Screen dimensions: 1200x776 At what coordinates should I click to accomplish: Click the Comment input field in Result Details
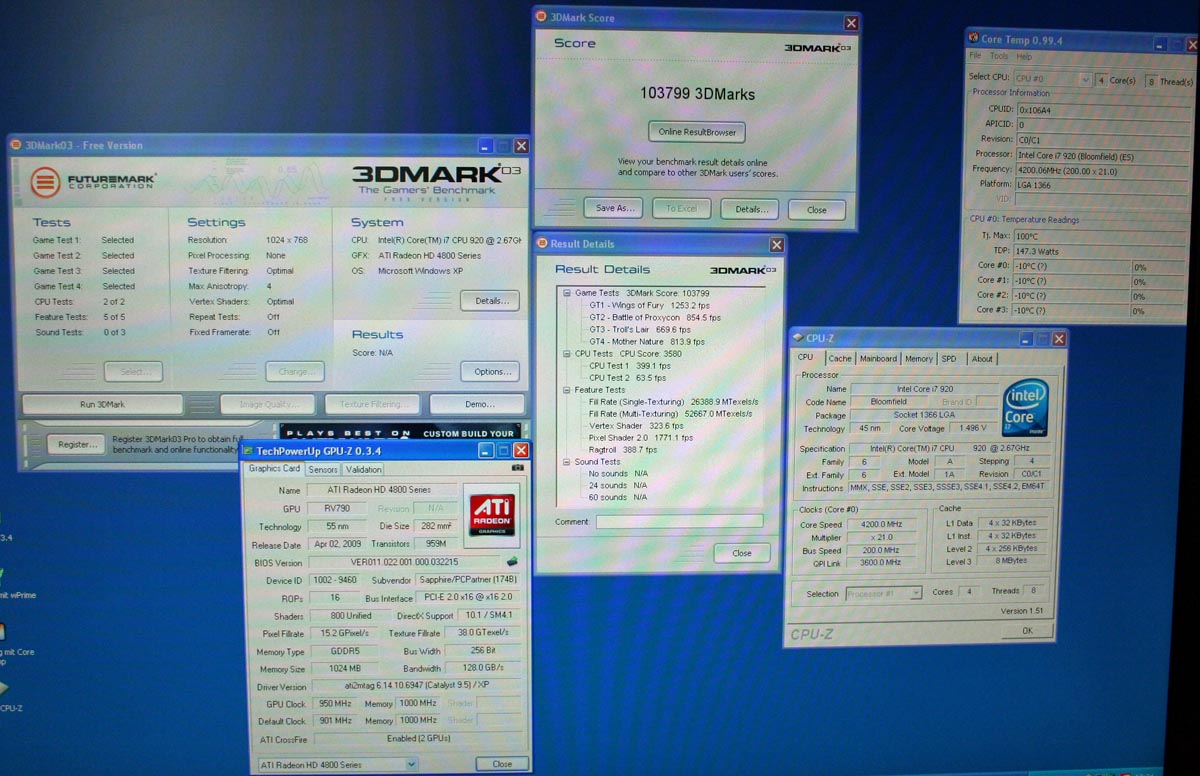click(679, 521)
